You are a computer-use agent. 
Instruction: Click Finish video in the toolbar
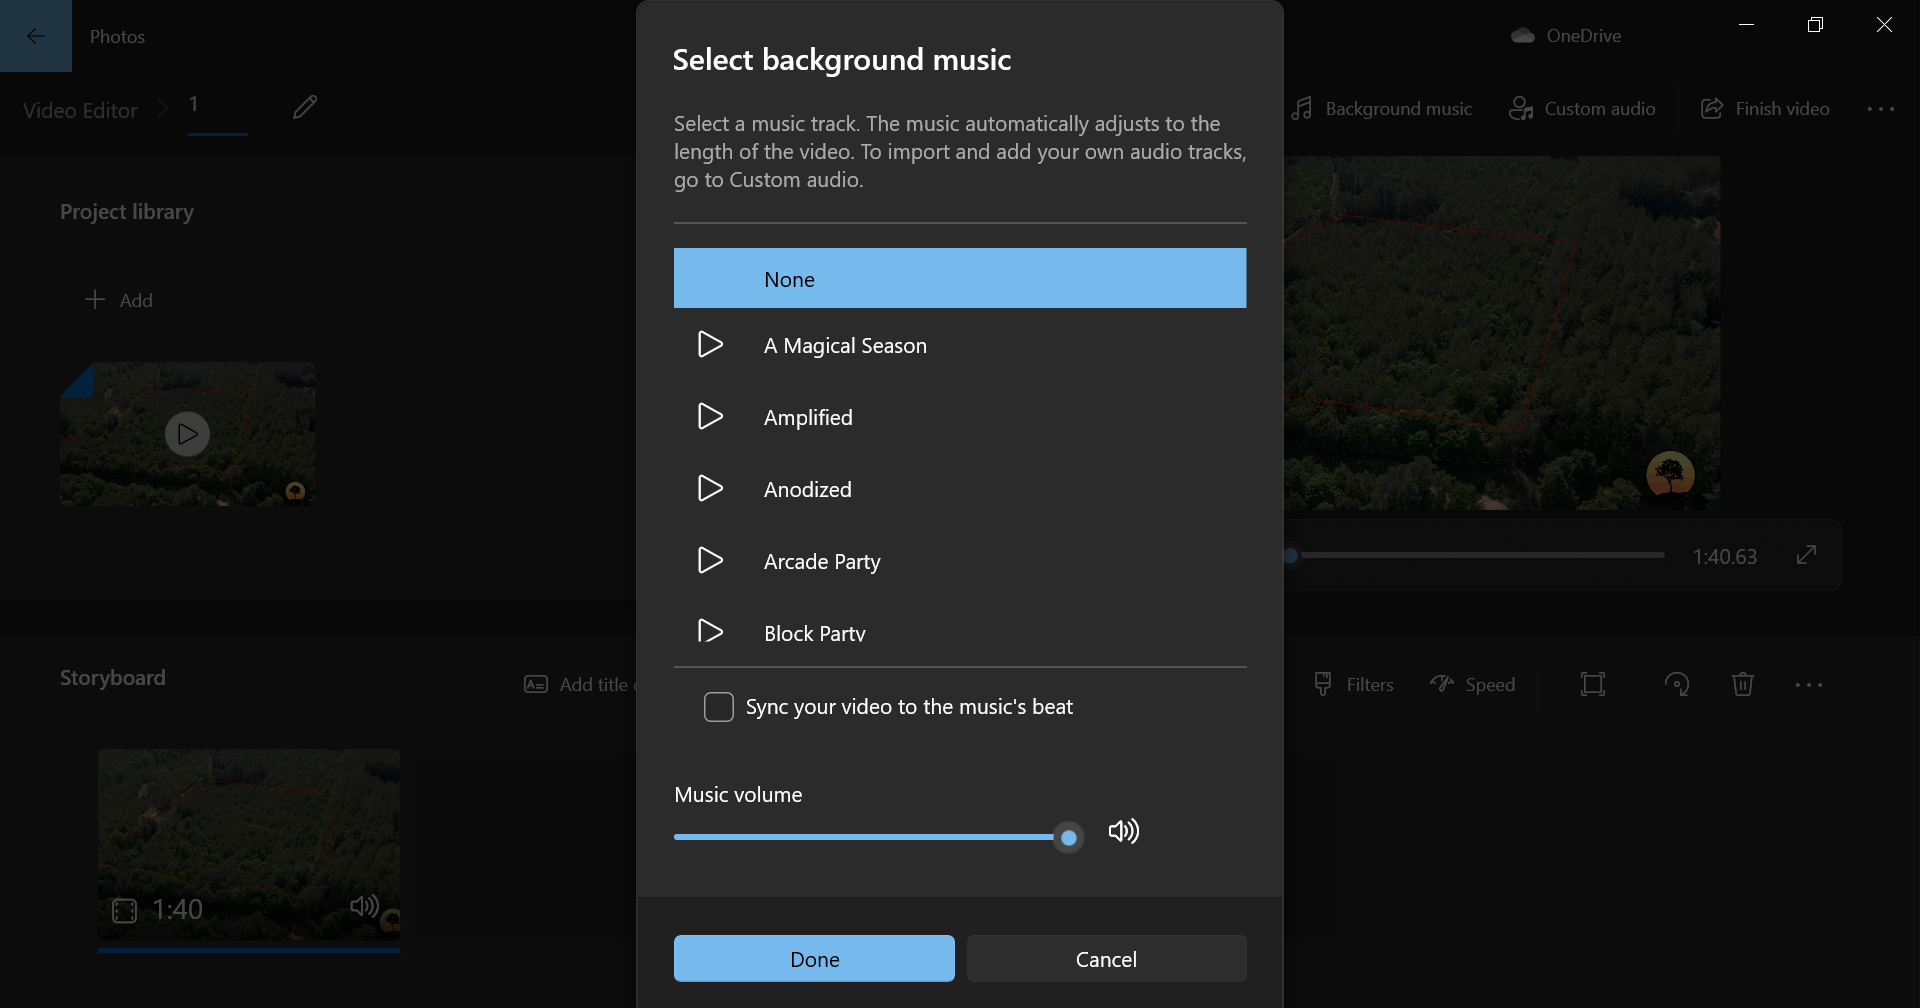point(1766,109)
